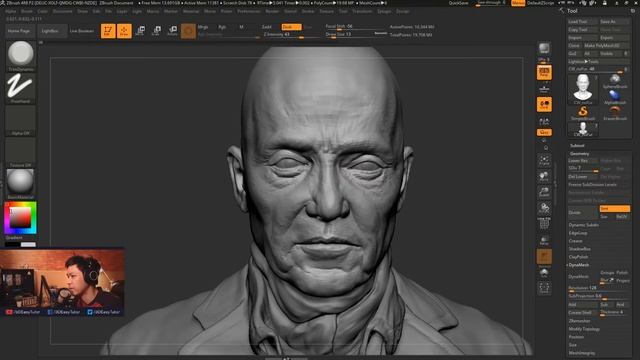640x360 pixels.
Task: Expand the ZRemesher section
Action: [x=579, y=321]
